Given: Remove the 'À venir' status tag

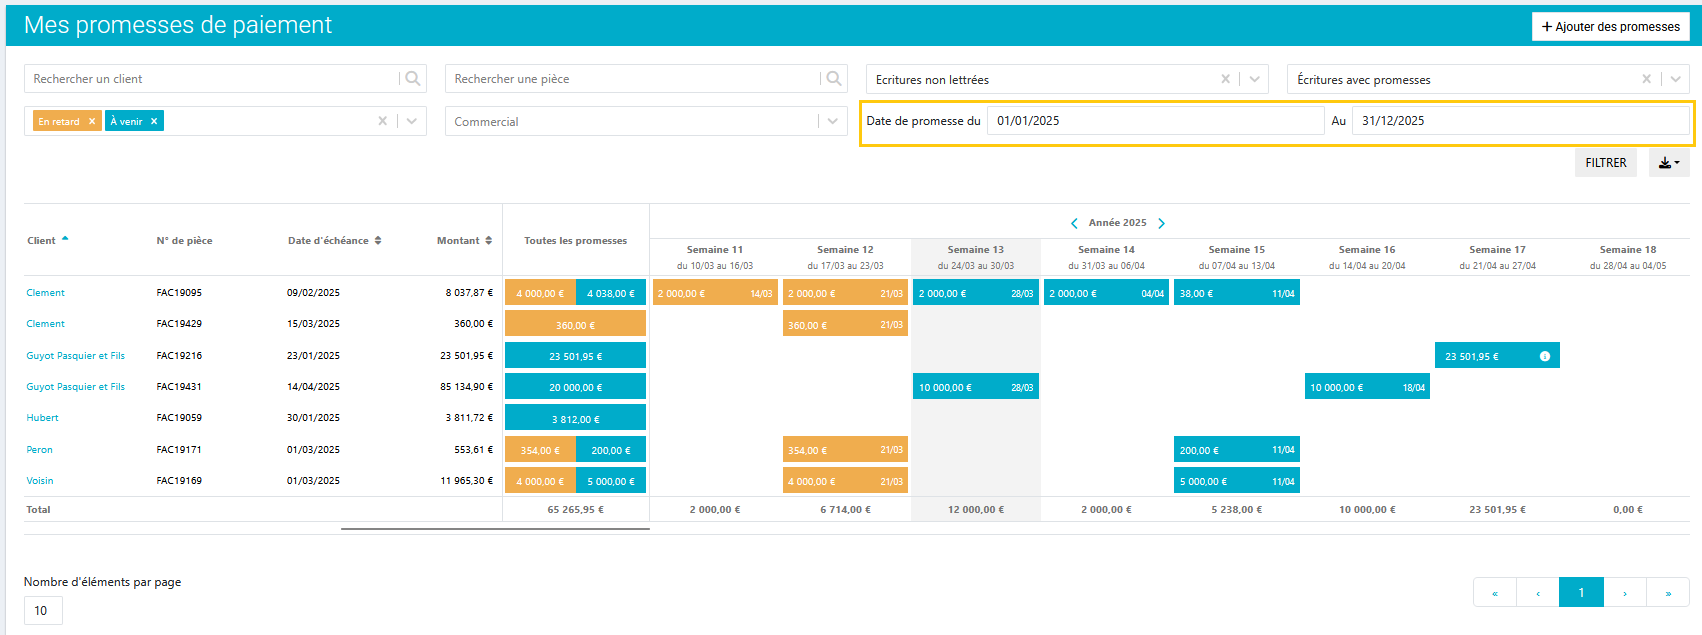Looking at the screenshot, I should click(x=154, y=121).
